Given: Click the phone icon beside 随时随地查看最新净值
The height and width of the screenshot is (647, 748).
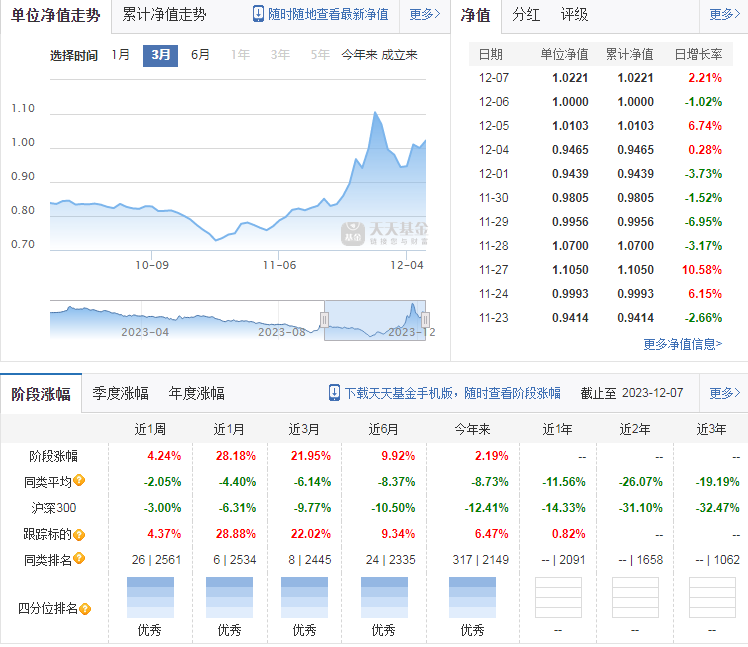Looking at the screenshot, I should click(x=258, y=14).
